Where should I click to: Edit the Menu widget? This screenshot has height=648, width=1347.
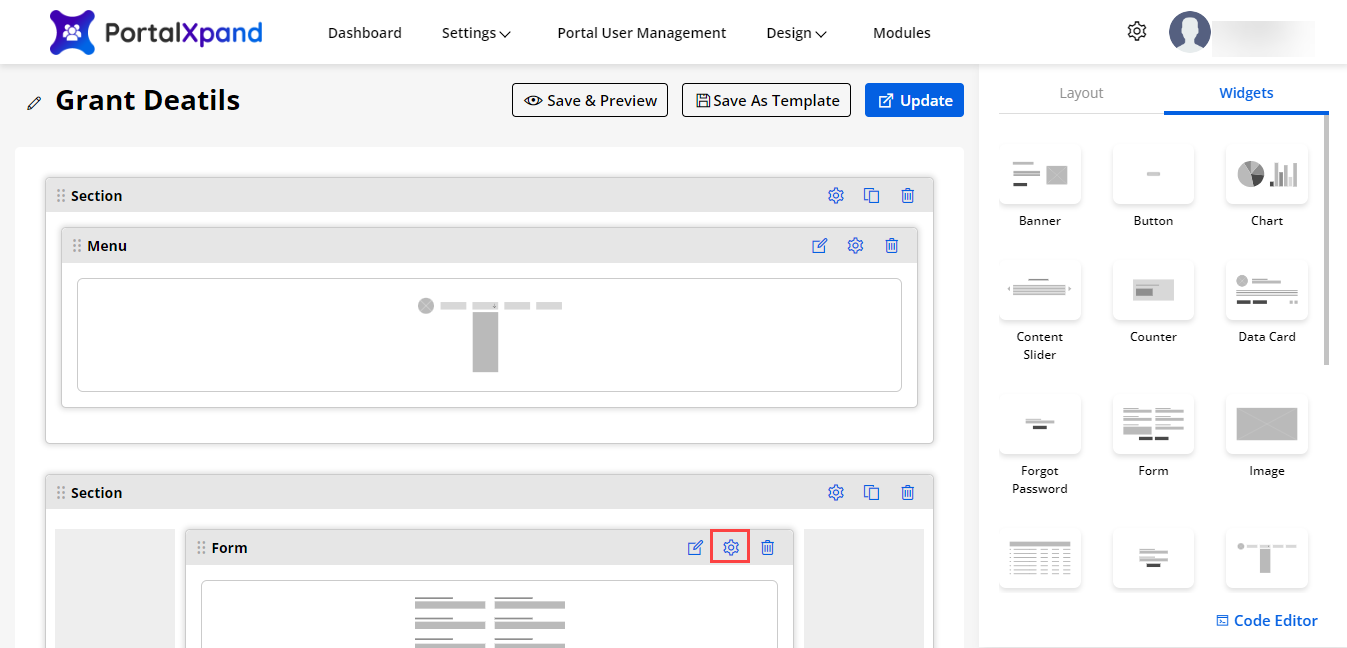(819, 246)
